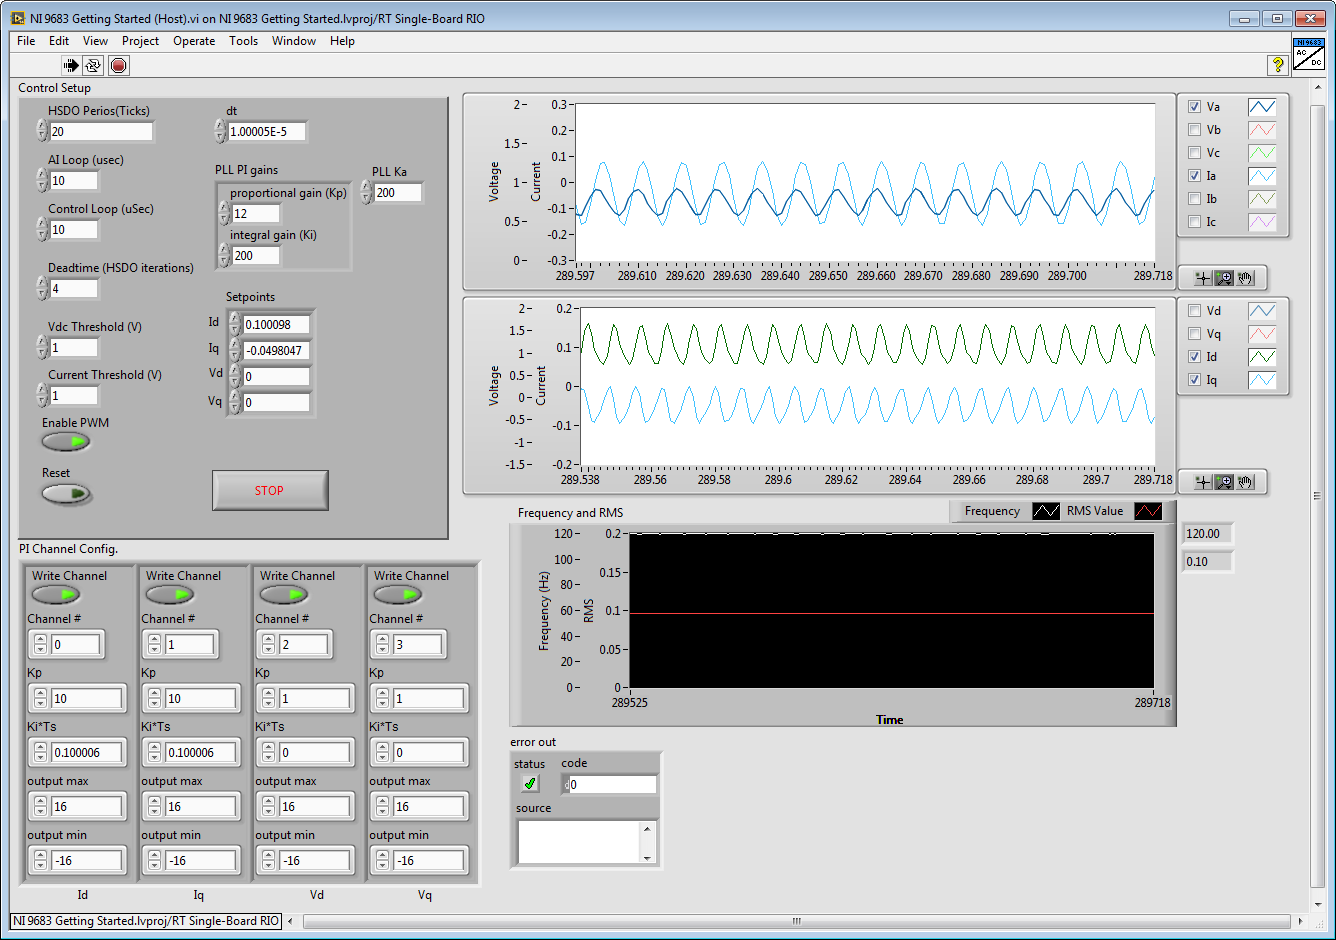Click stepper for integral gain (Ki)
This screenshot has height=940, width=1336.
coord(224,255)
